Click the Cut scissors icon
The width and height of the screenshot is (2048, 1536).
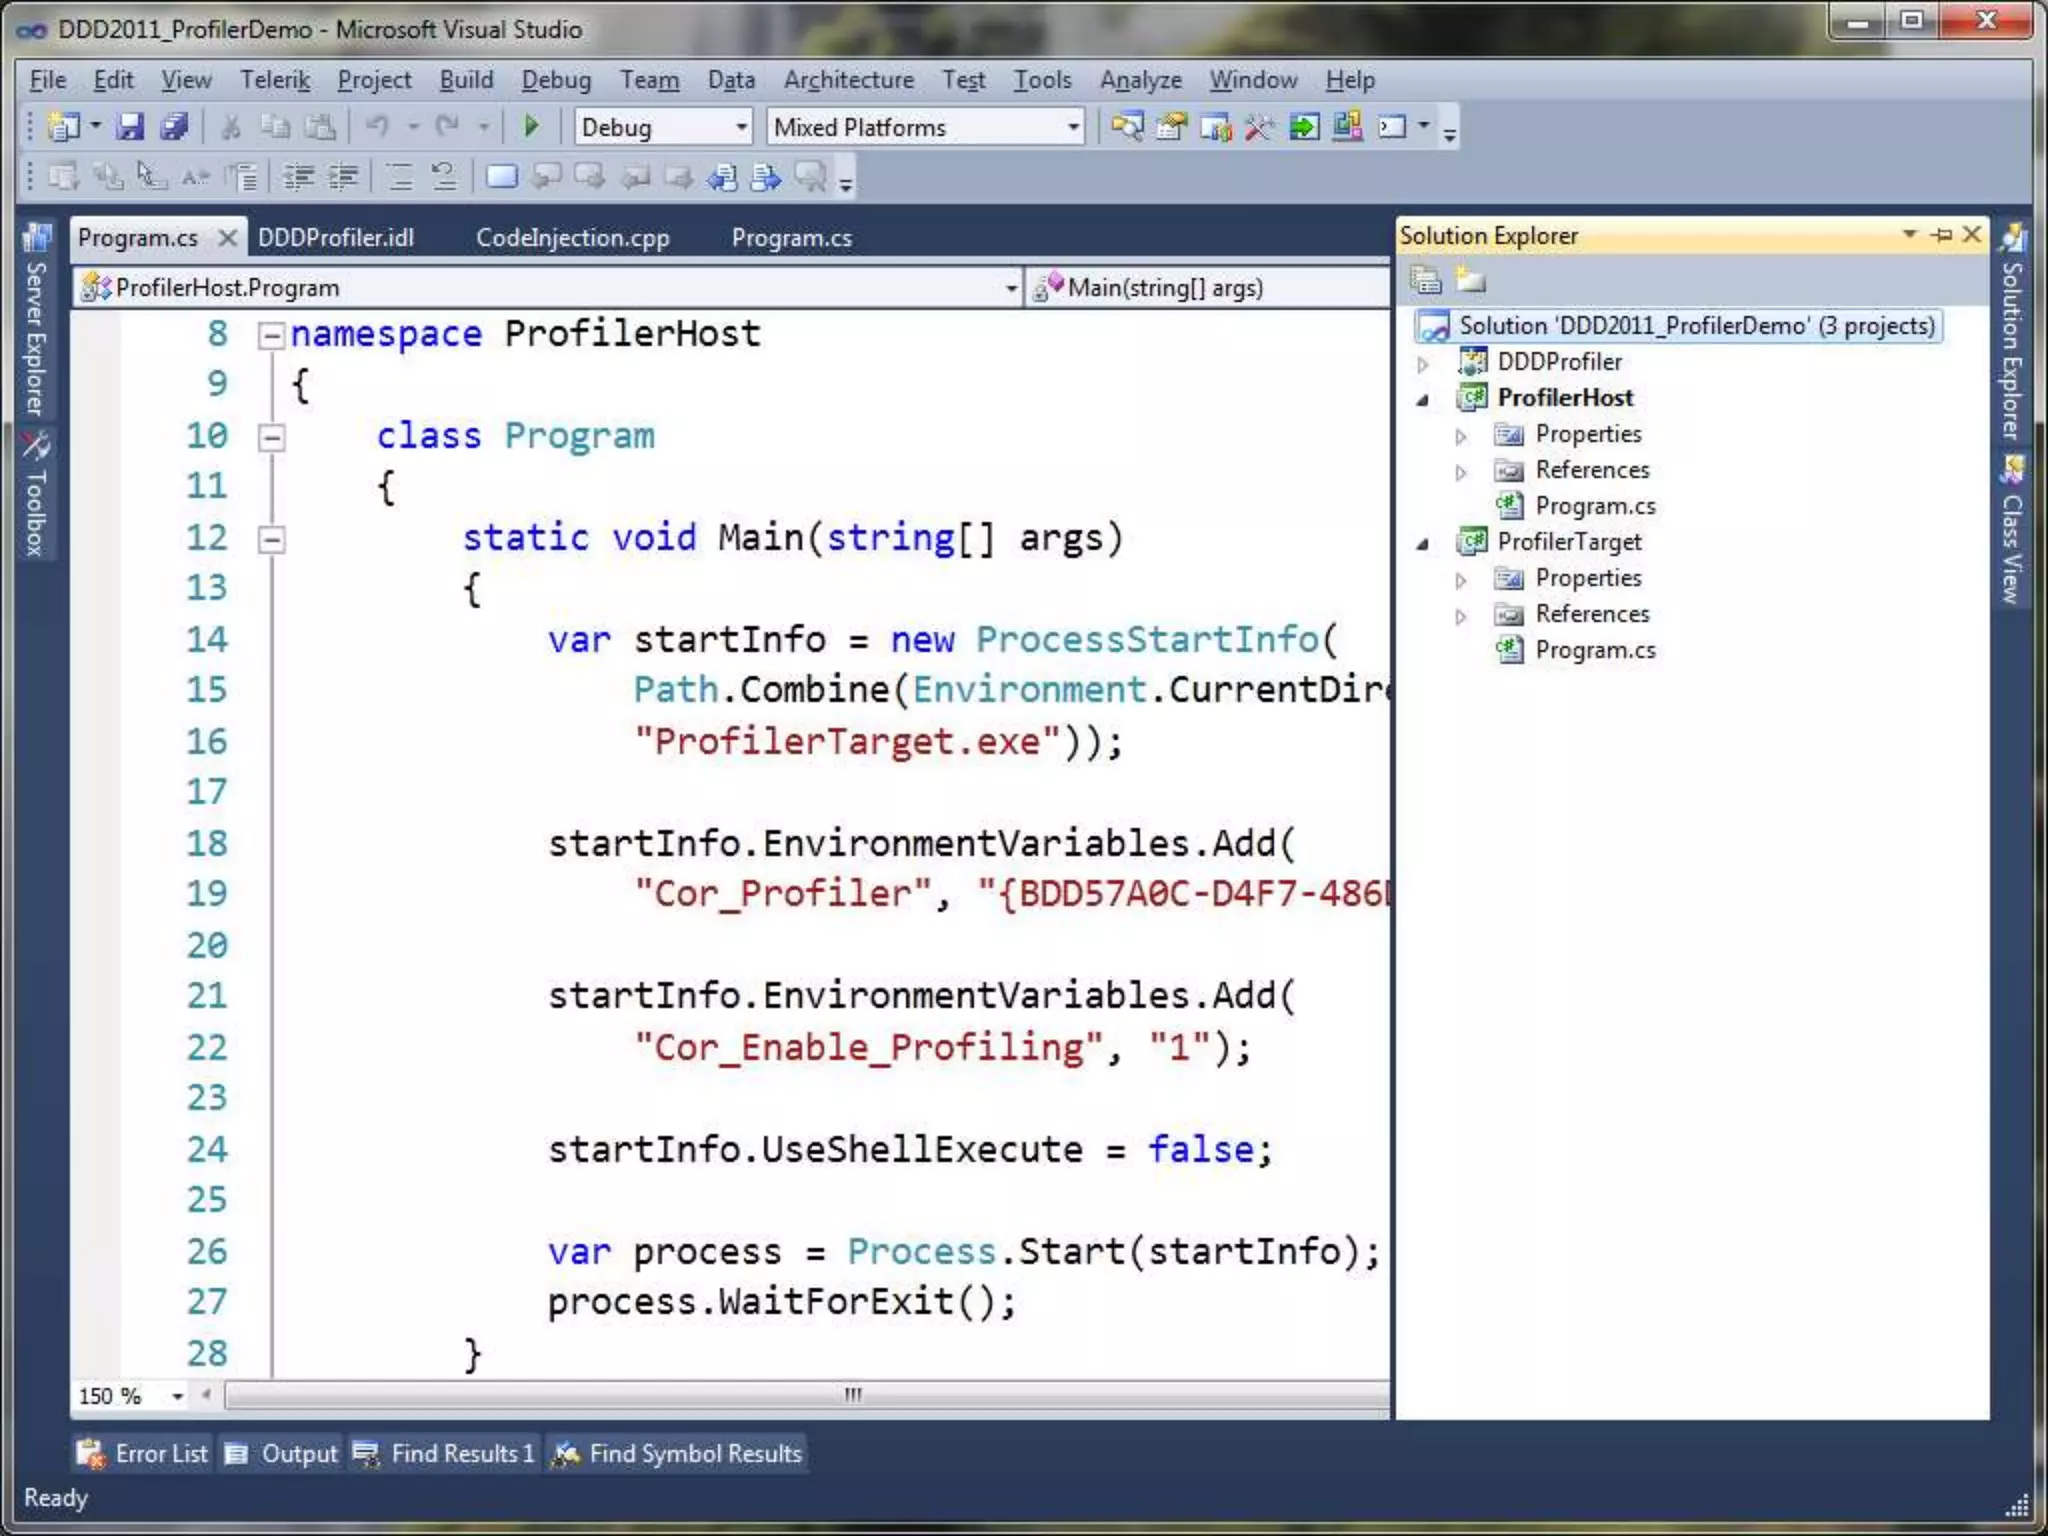pyautogui.click(x=231, y=127)
